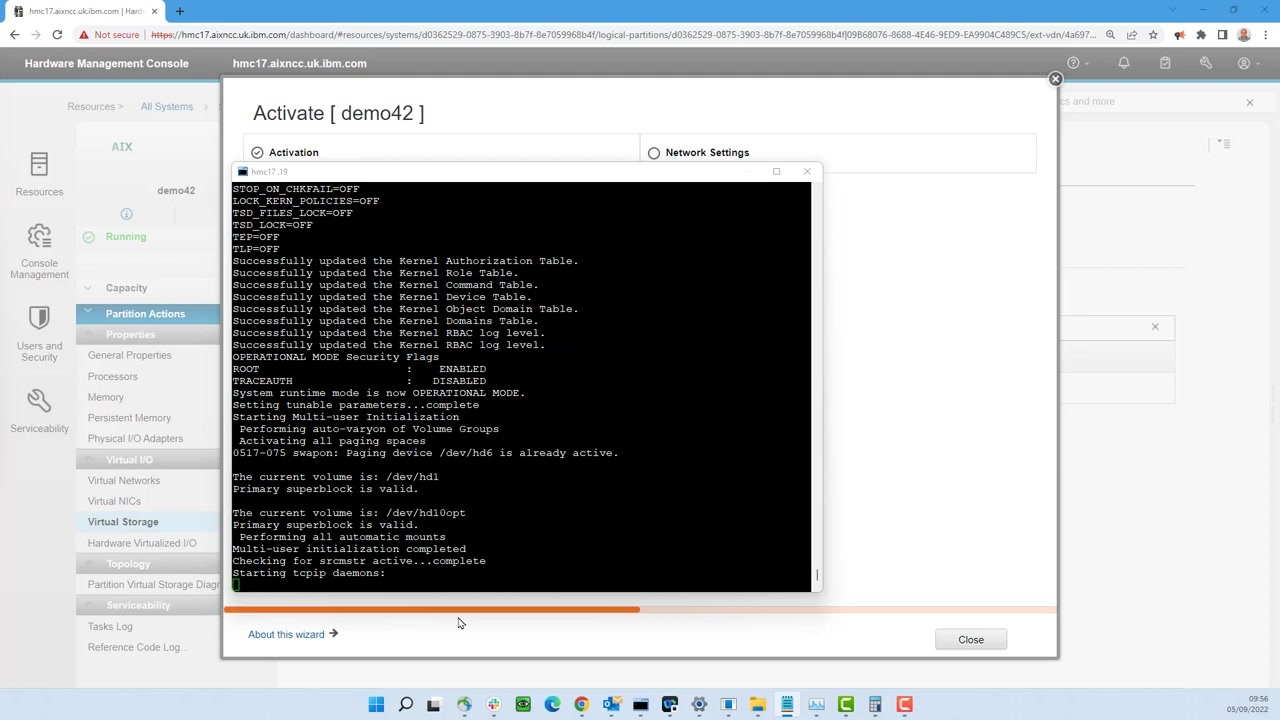Click the info icon under demo42

[126, 214]
